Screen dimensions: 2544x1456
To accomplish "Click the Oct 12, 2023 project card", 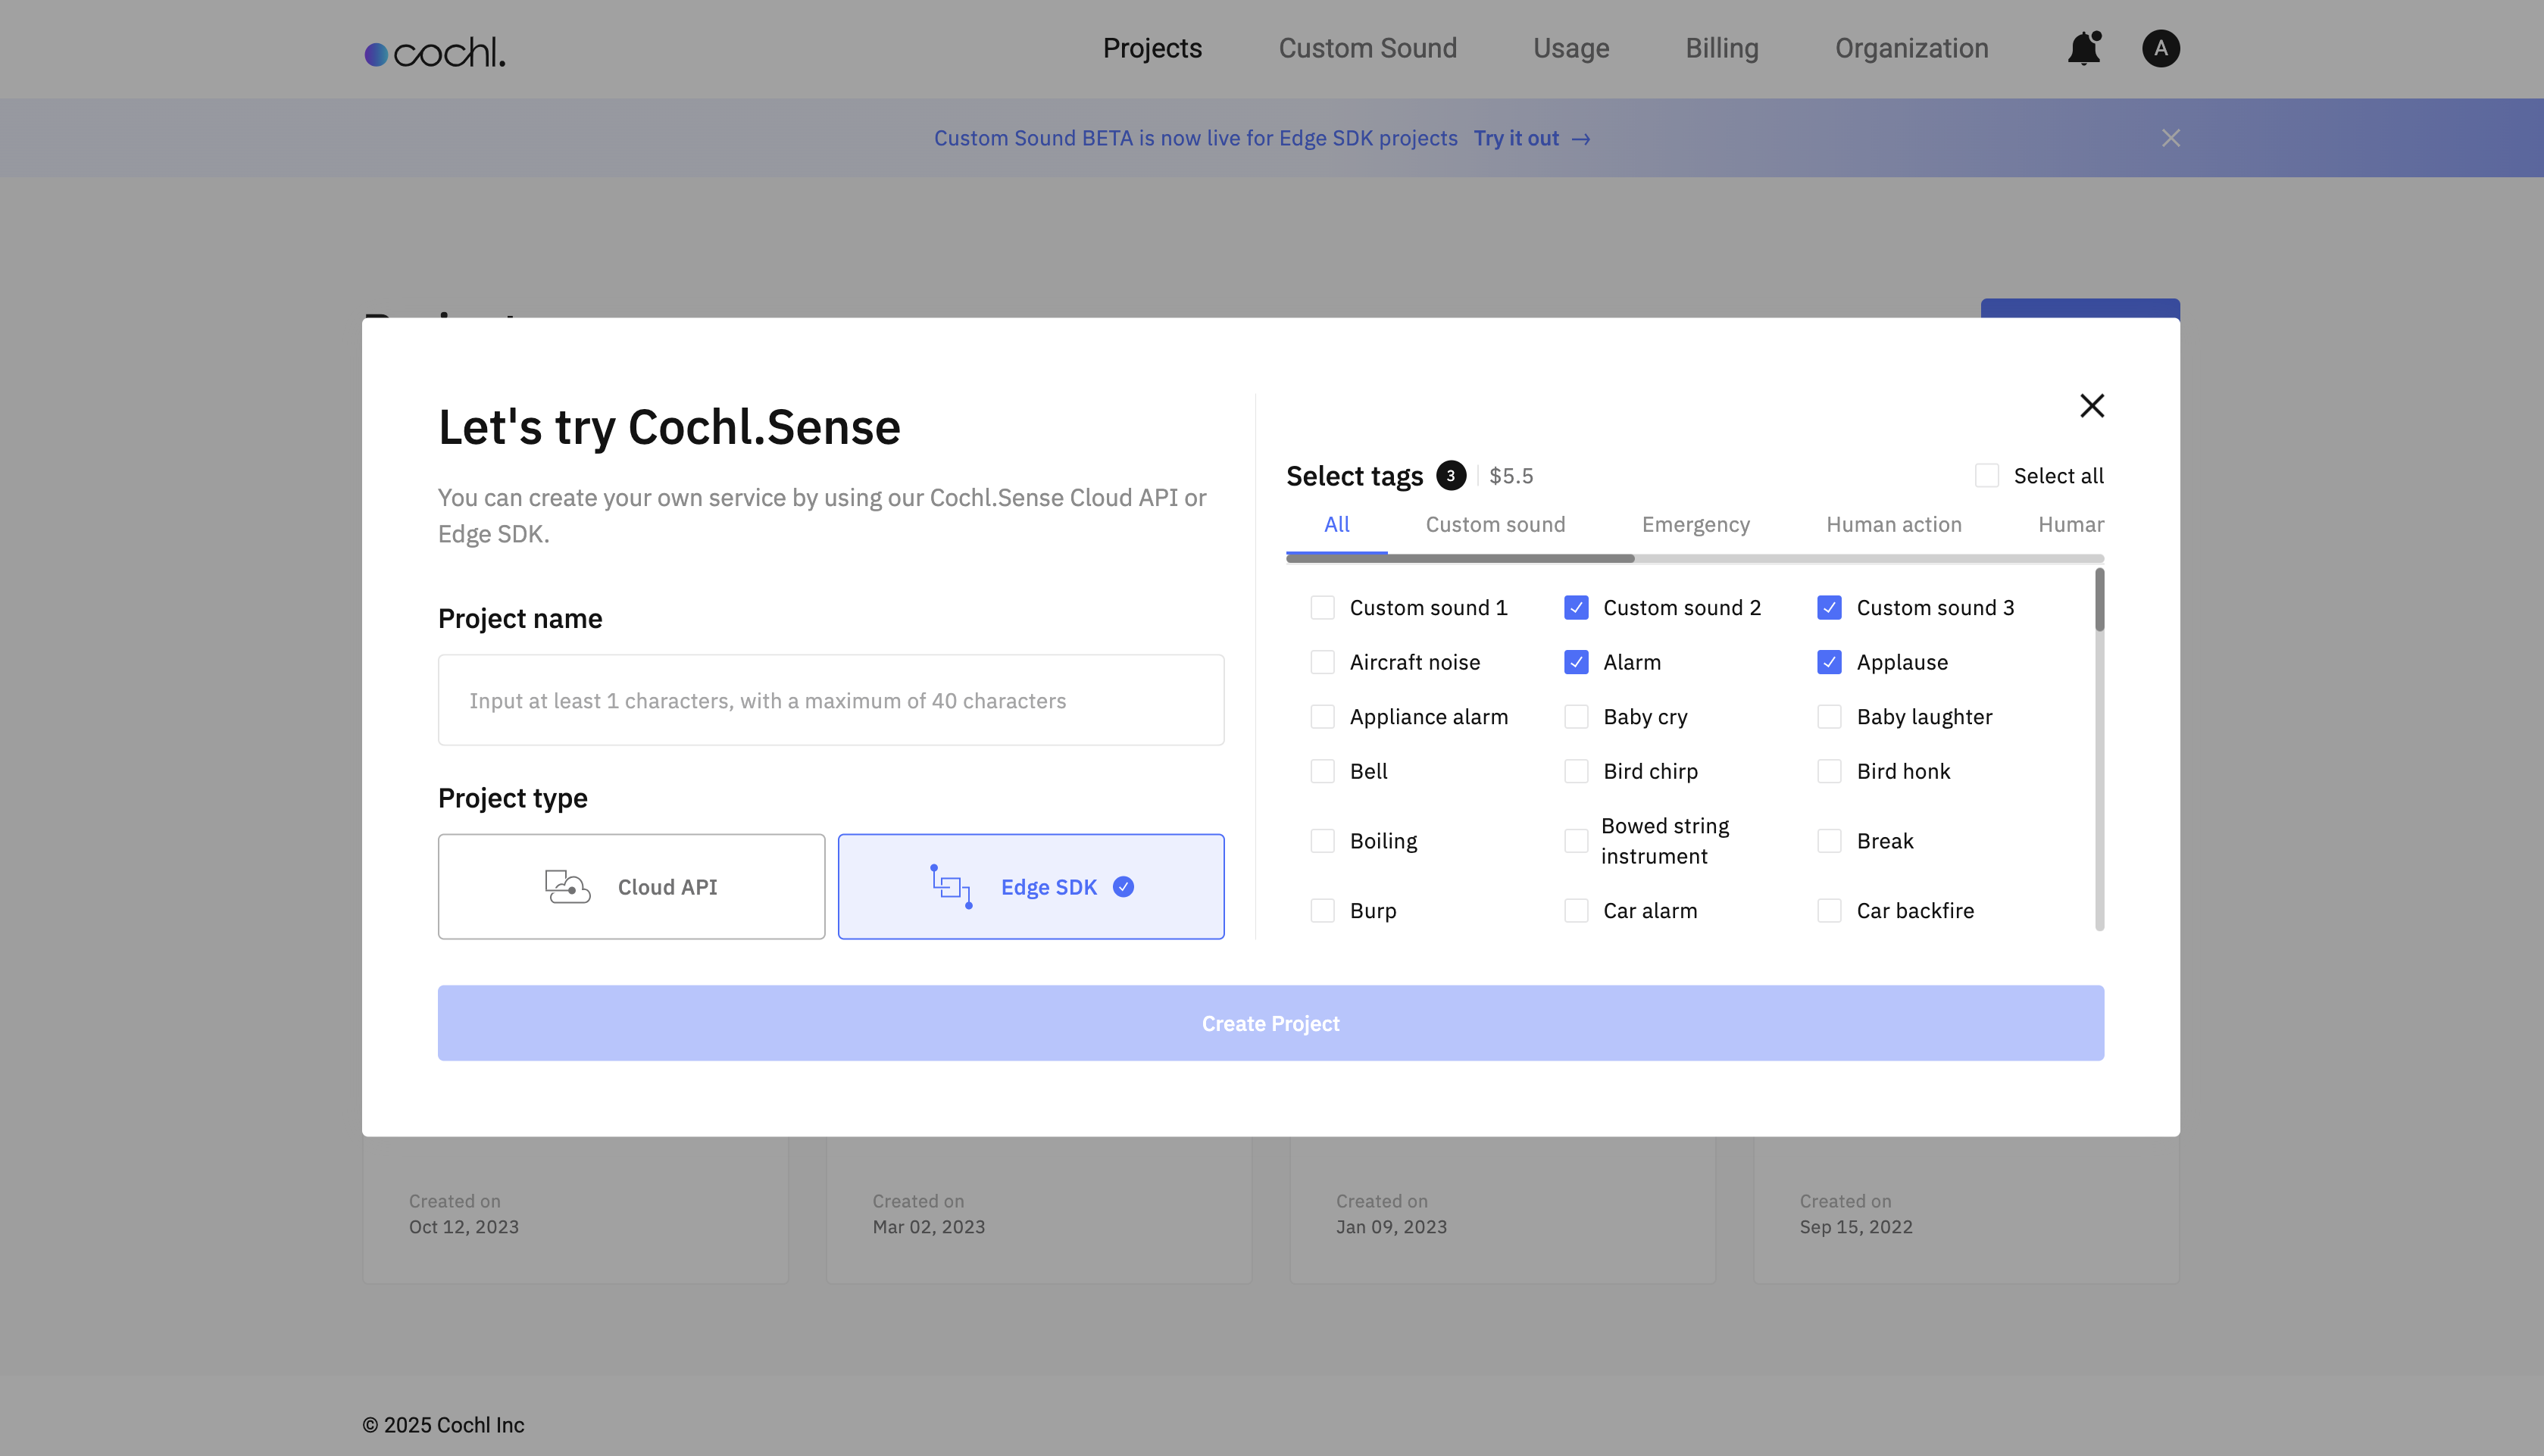I will pyautogui.click(x=575, y=1210).
